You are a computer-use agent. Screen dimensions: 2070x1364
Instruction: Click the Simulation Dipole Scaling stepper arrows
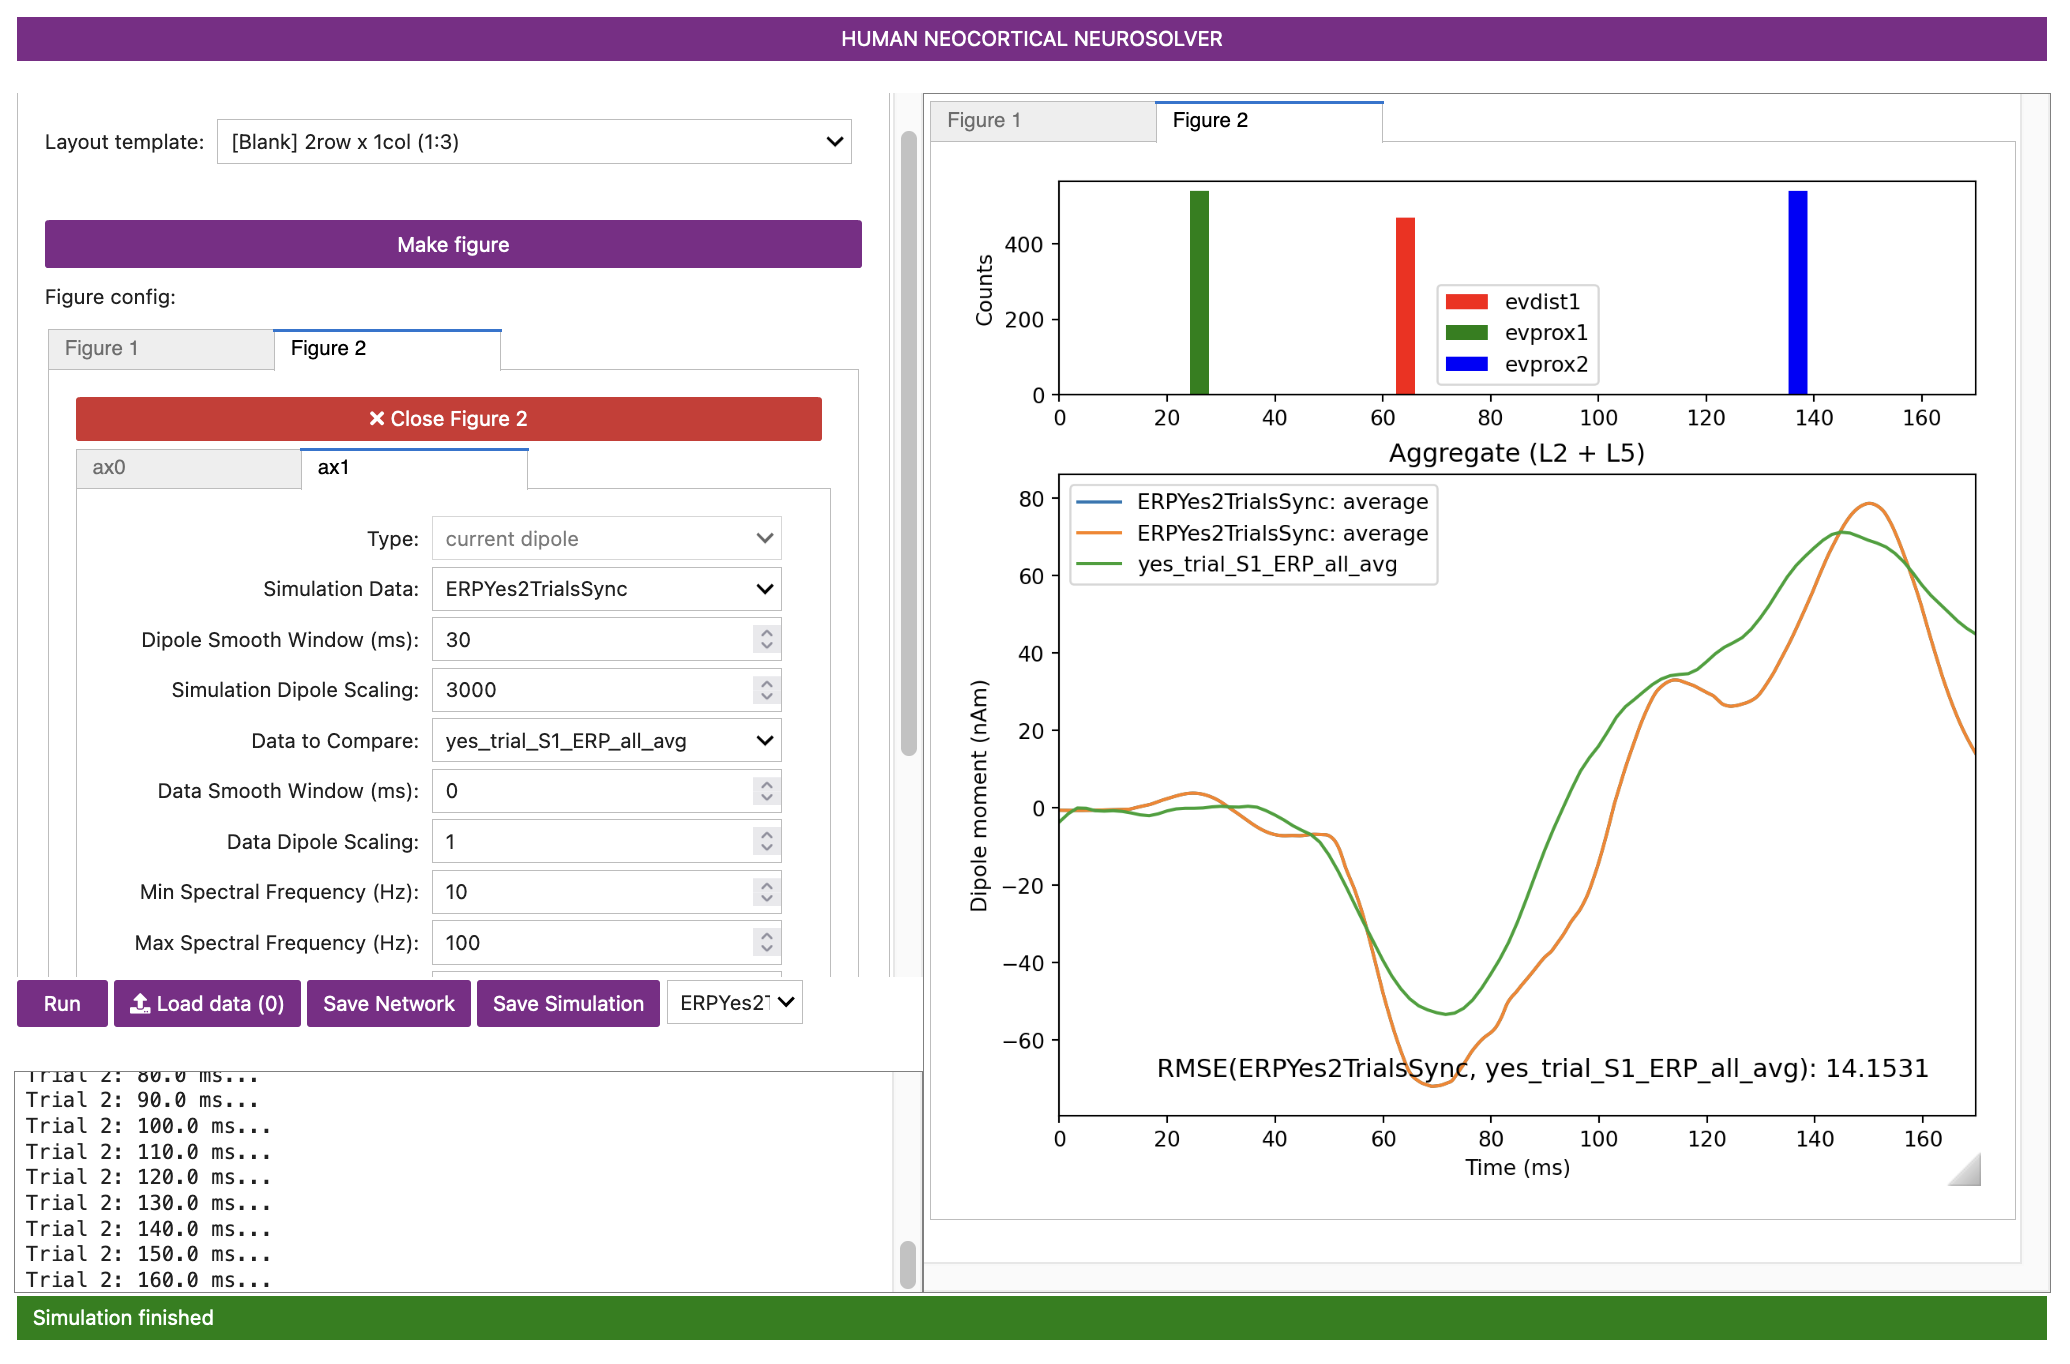pyautogui.click(x=766, y=690)
